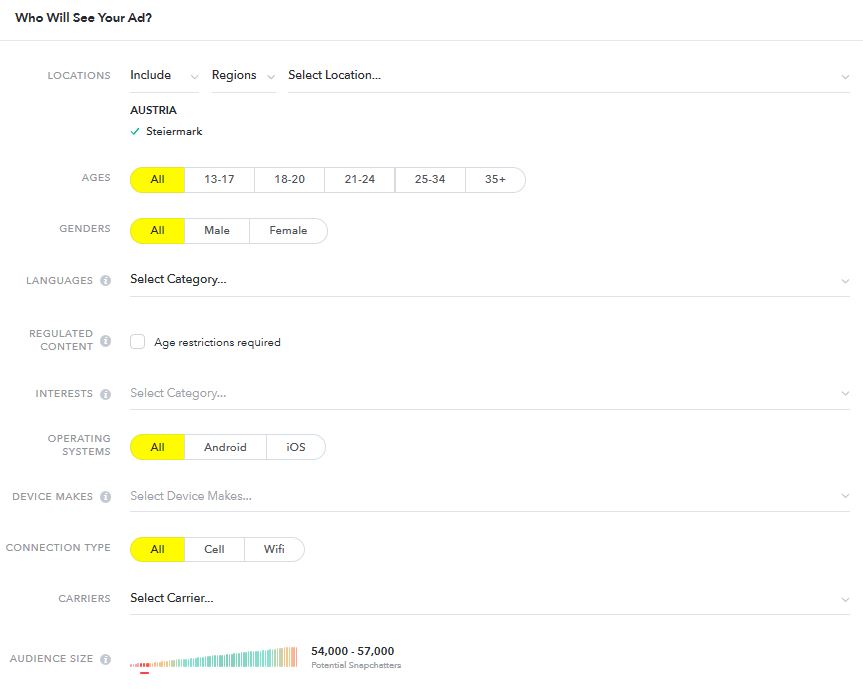
Task: Expand the Select Carrier dropdown
Action: [x=490, y=599]
